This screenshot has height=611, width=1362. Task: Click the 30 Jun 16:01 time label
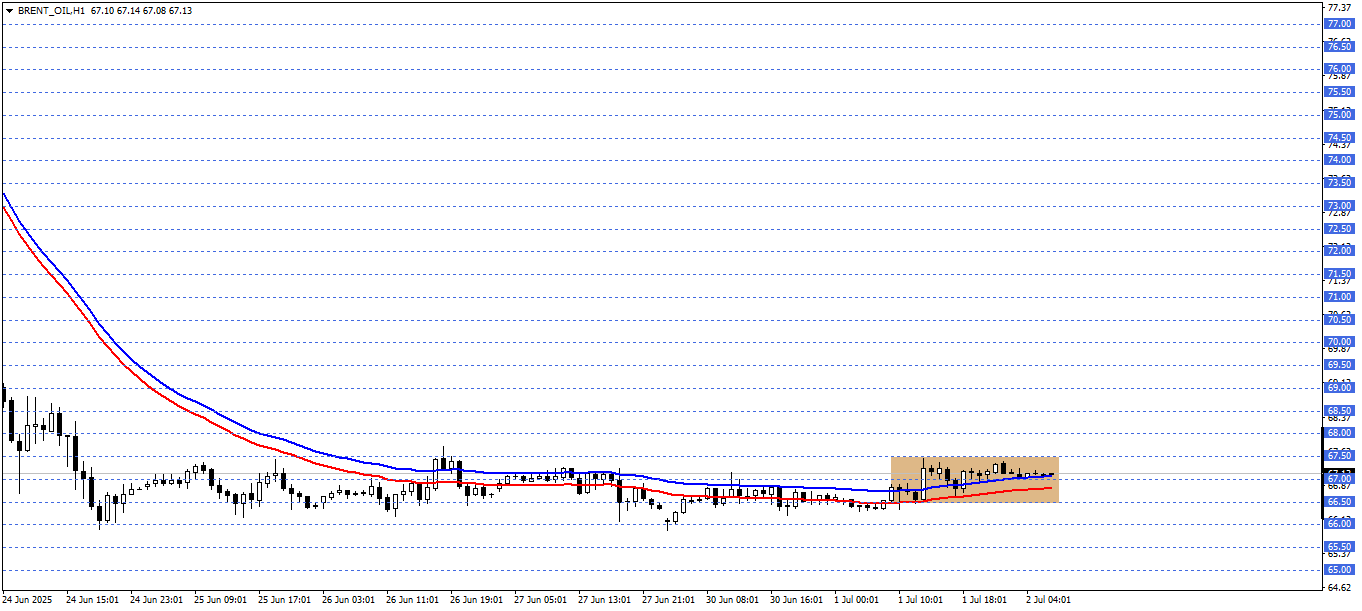pyautogui.click(x=797, y=600)
